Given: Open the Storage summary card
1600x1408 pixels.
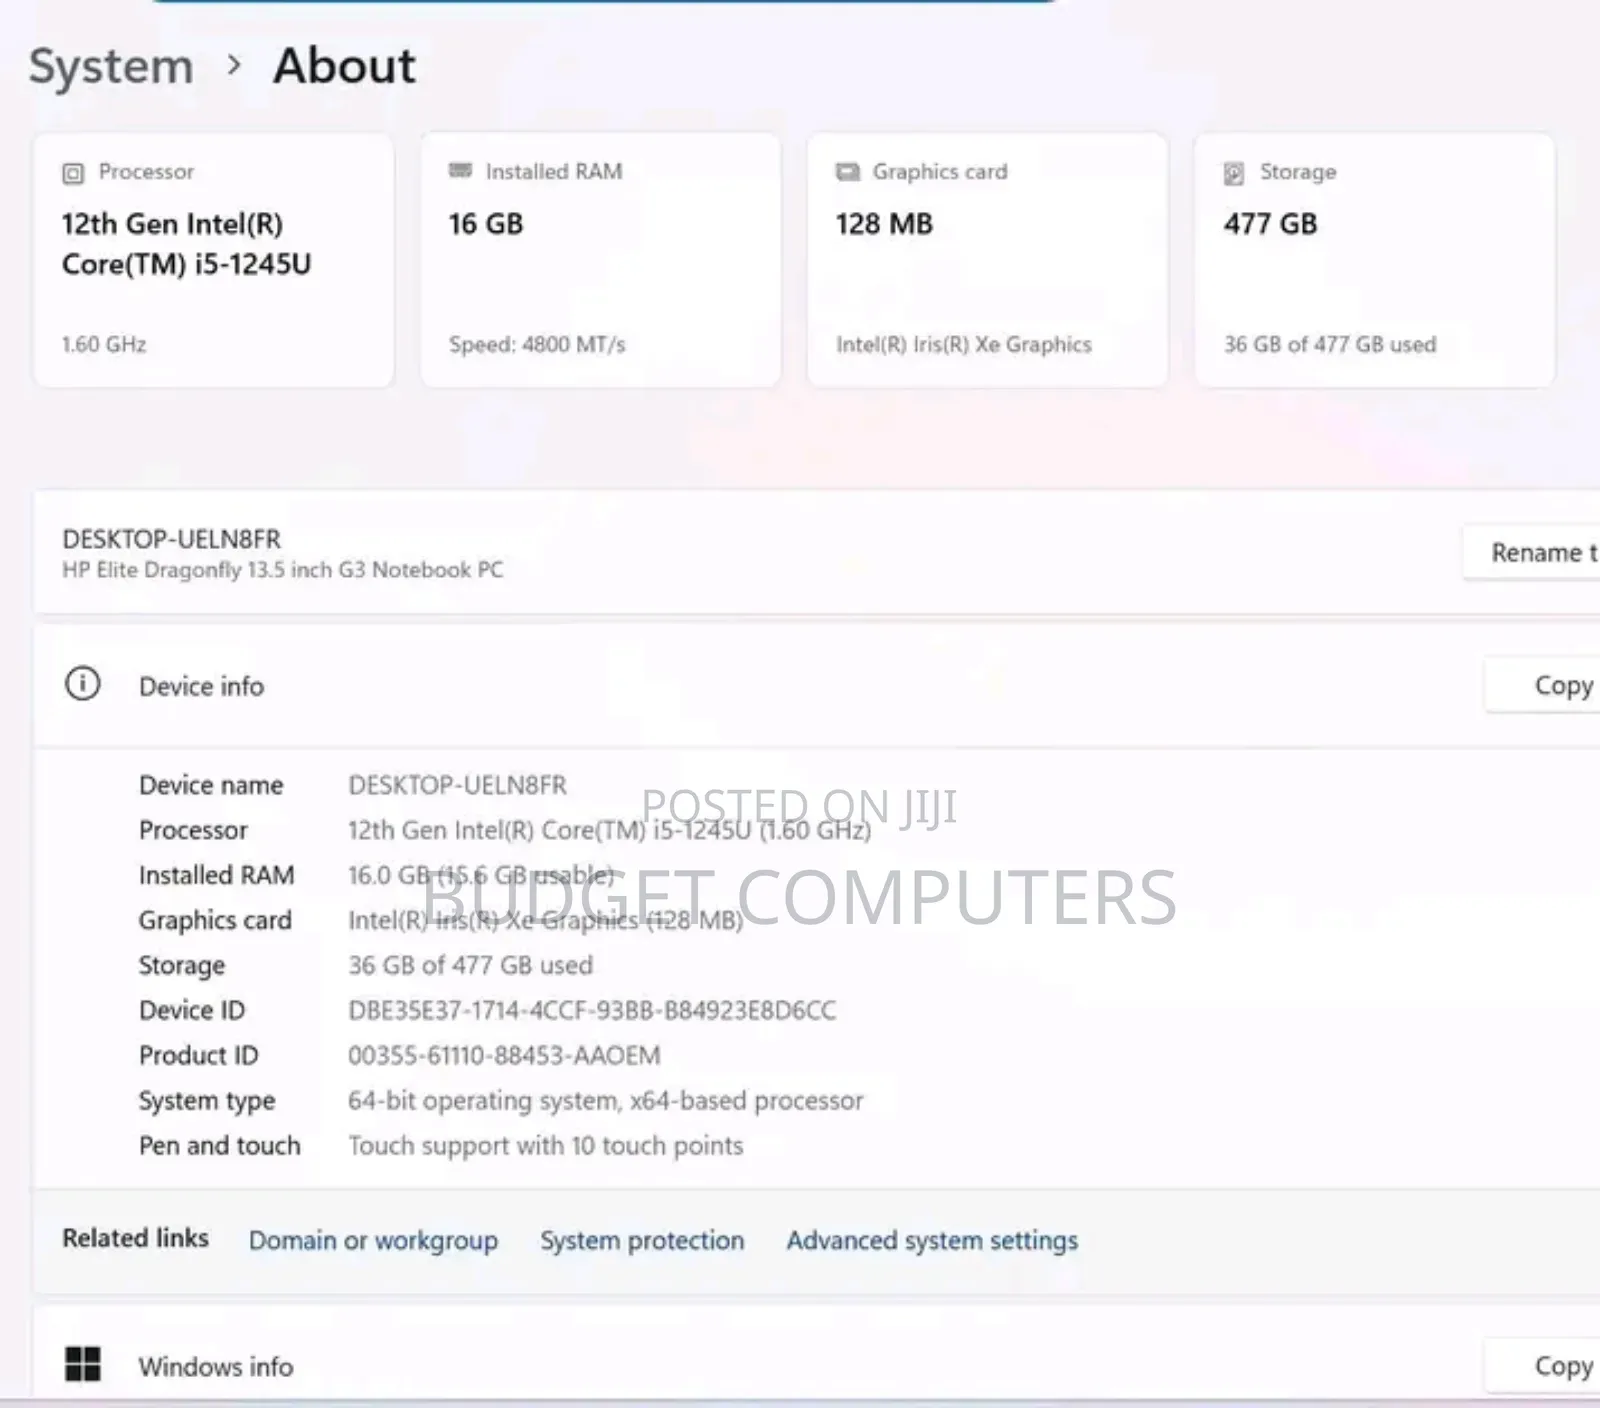Looking at the screenshot, I should click(1375, 260).
